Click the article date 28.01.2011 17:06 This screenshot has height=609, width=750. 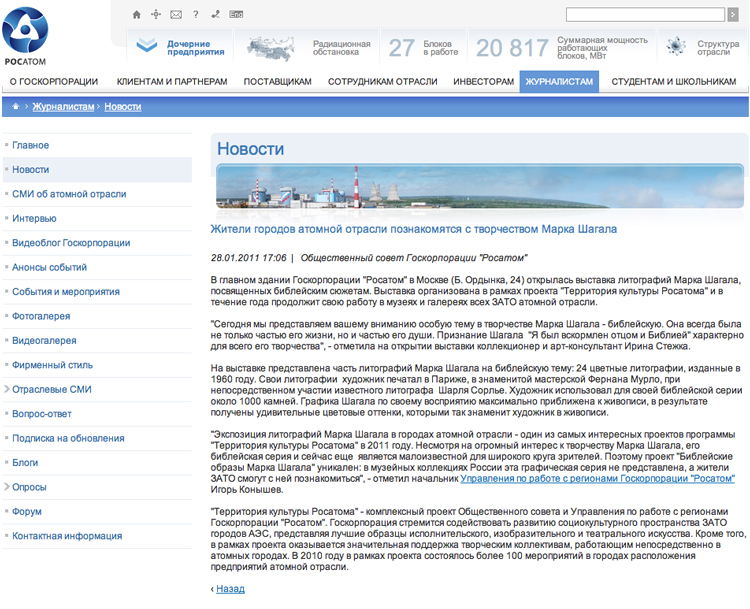click(248, 258)
